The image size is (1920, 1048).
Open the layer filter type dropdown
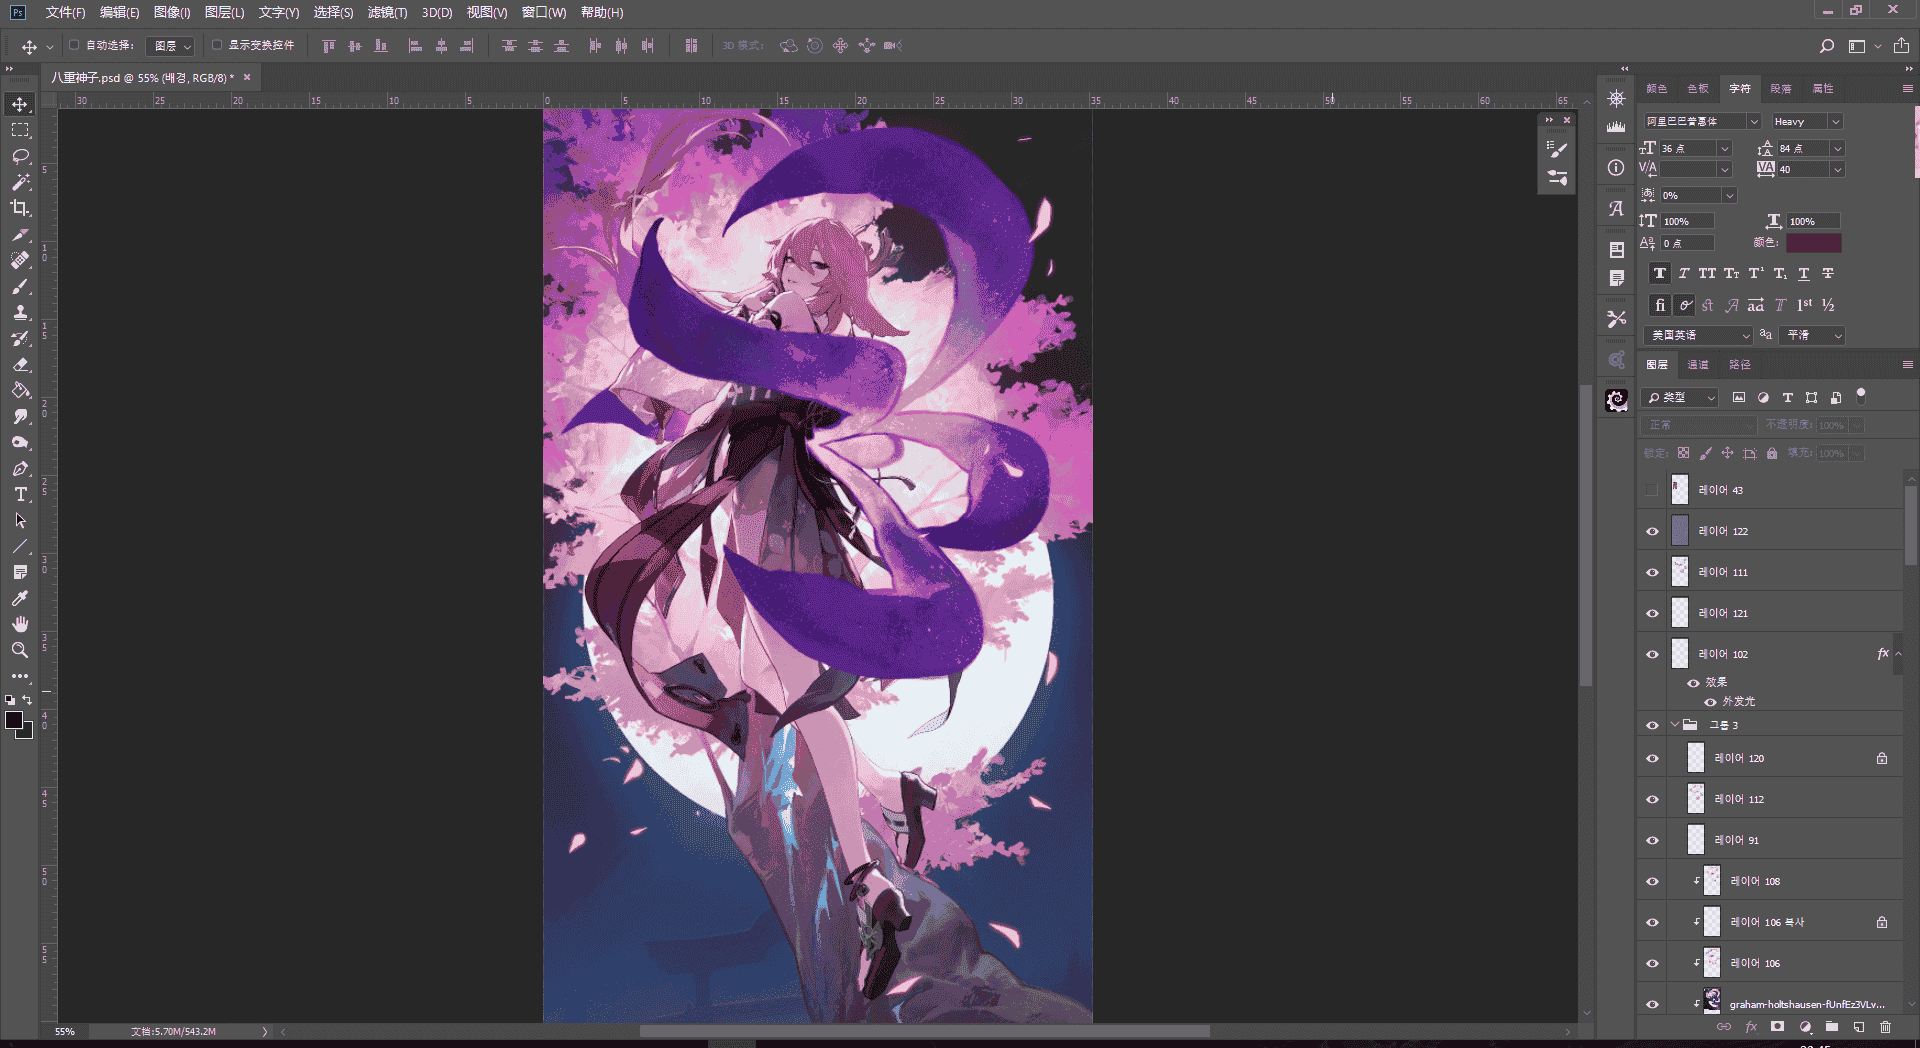click(1681, 397)
